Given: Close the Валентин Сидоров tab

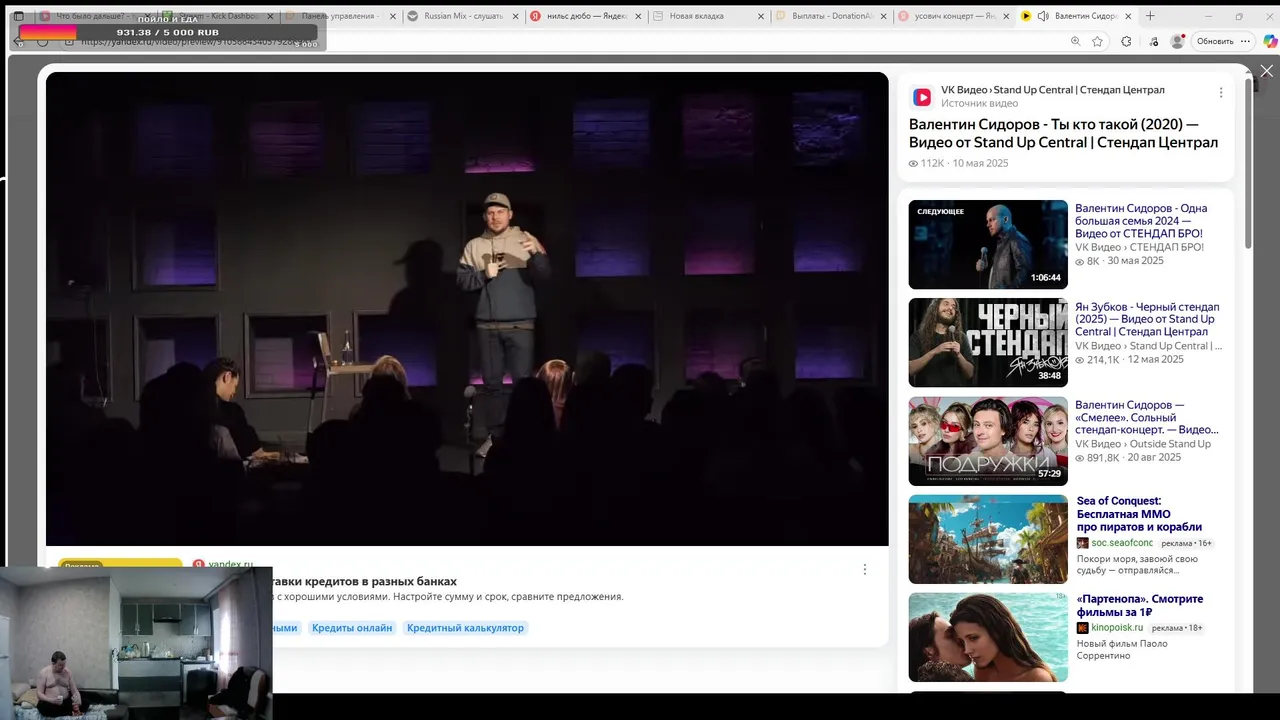Looking at the screenshot, I should (1127, 16).
